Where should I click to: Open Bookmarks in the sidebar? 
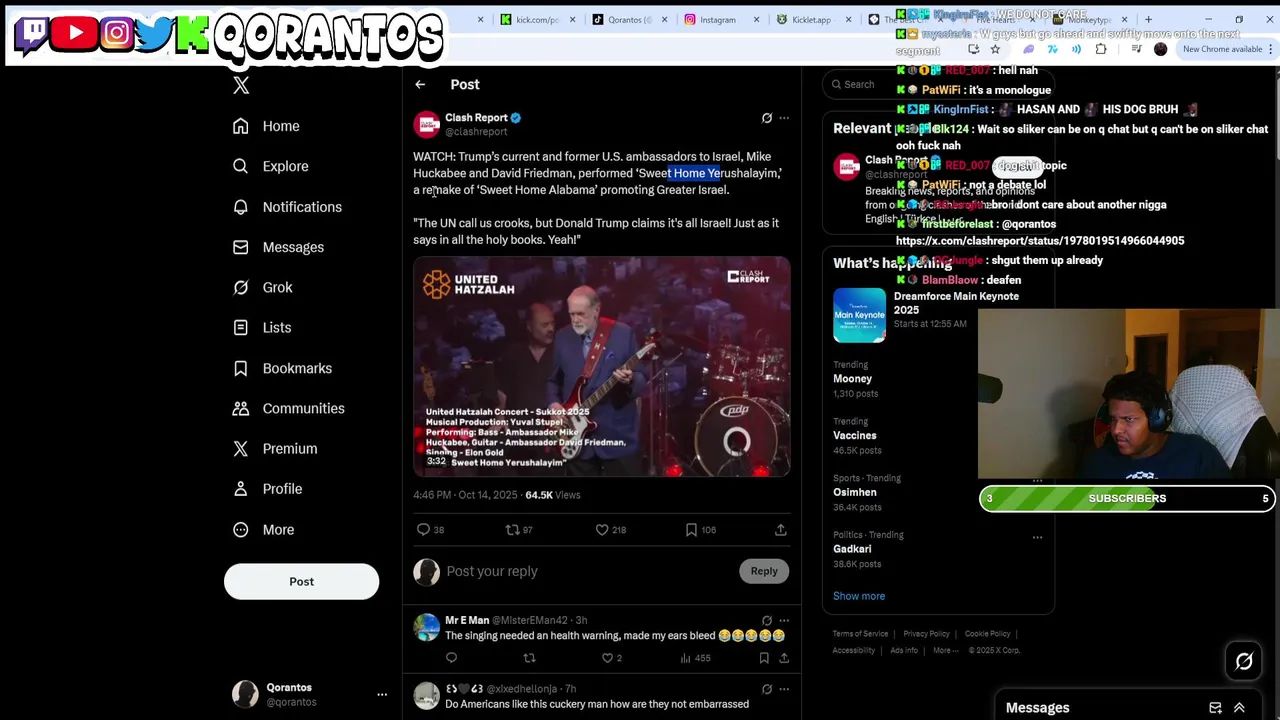282,368
